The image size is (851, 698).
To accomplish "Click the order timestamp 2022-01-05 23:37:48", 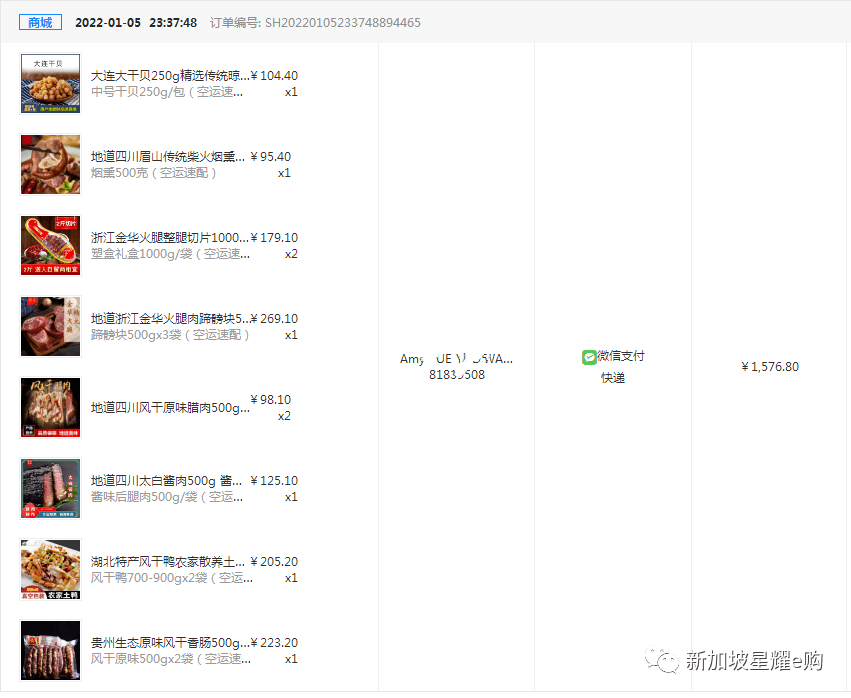I will (x=136, y=22).
